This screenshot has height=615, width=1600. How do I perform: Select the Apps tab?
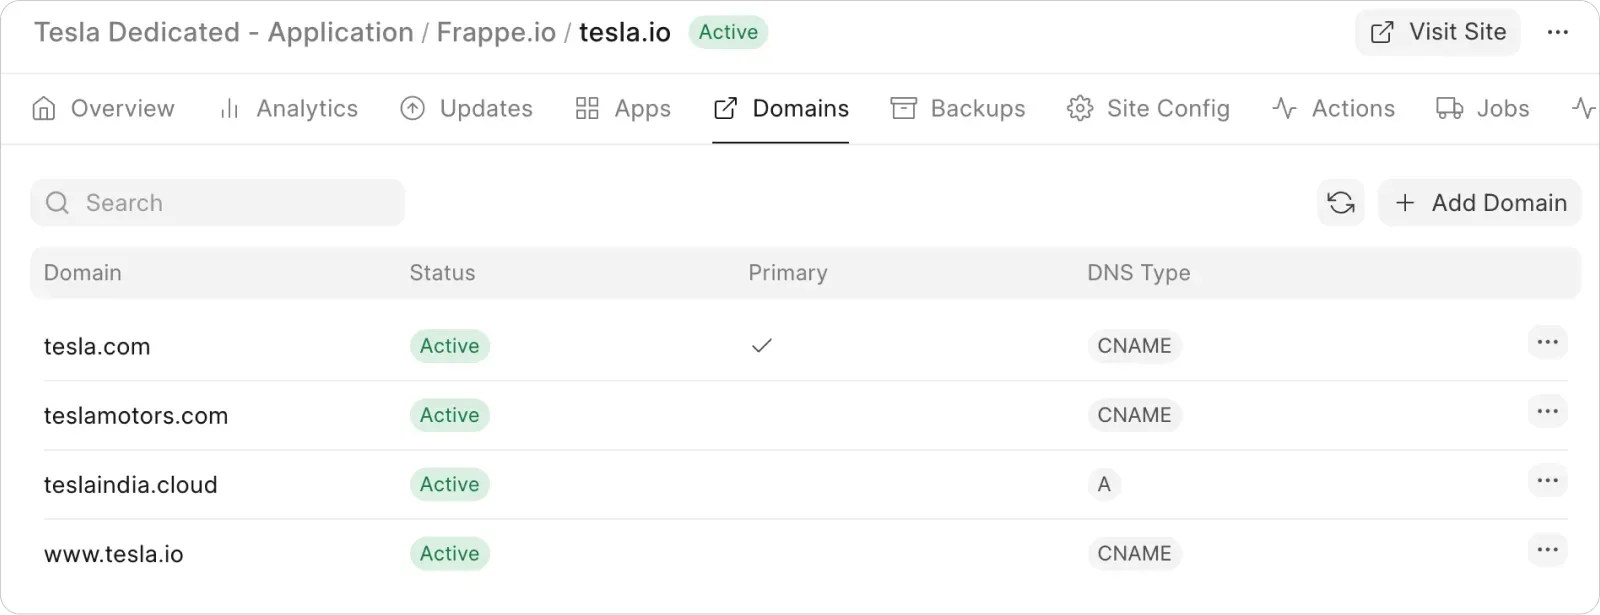[x=623, y=108]
